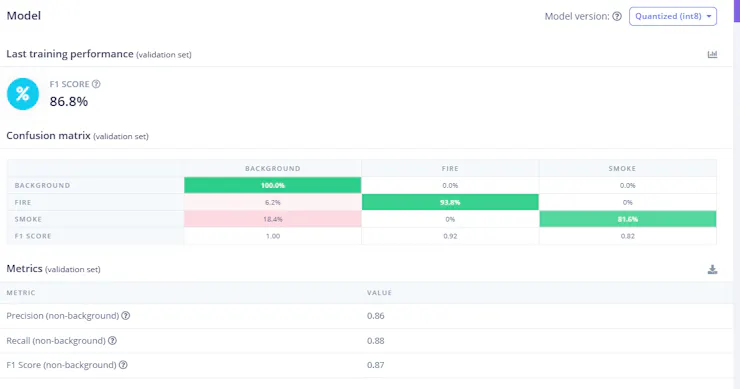
Task: Click the 6.2% fire-as-background cell
Action: click(273, 202)
